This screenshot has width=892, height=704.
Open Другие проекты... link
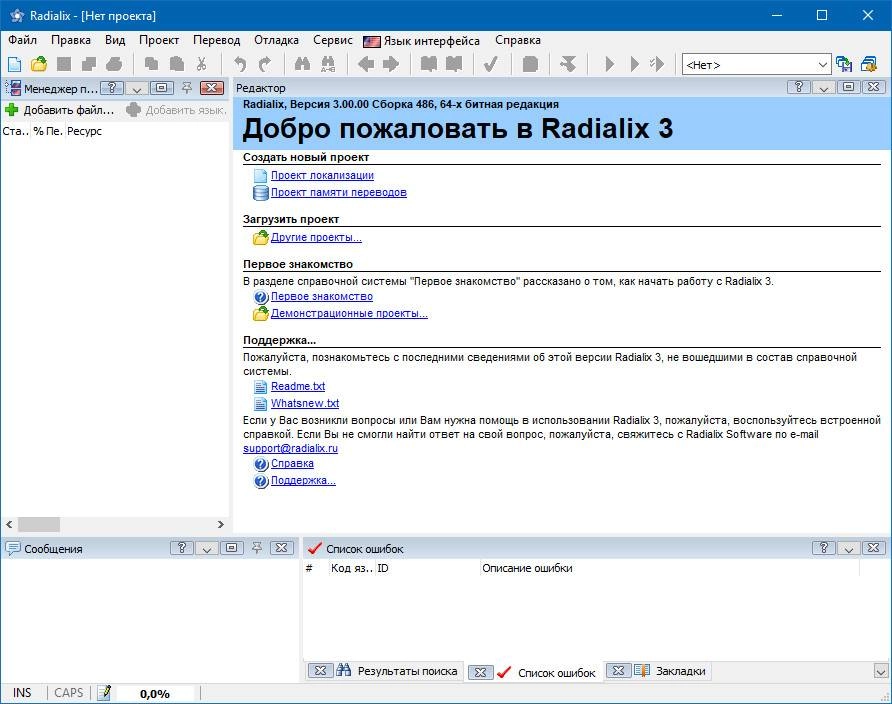(x=316, y=237)
